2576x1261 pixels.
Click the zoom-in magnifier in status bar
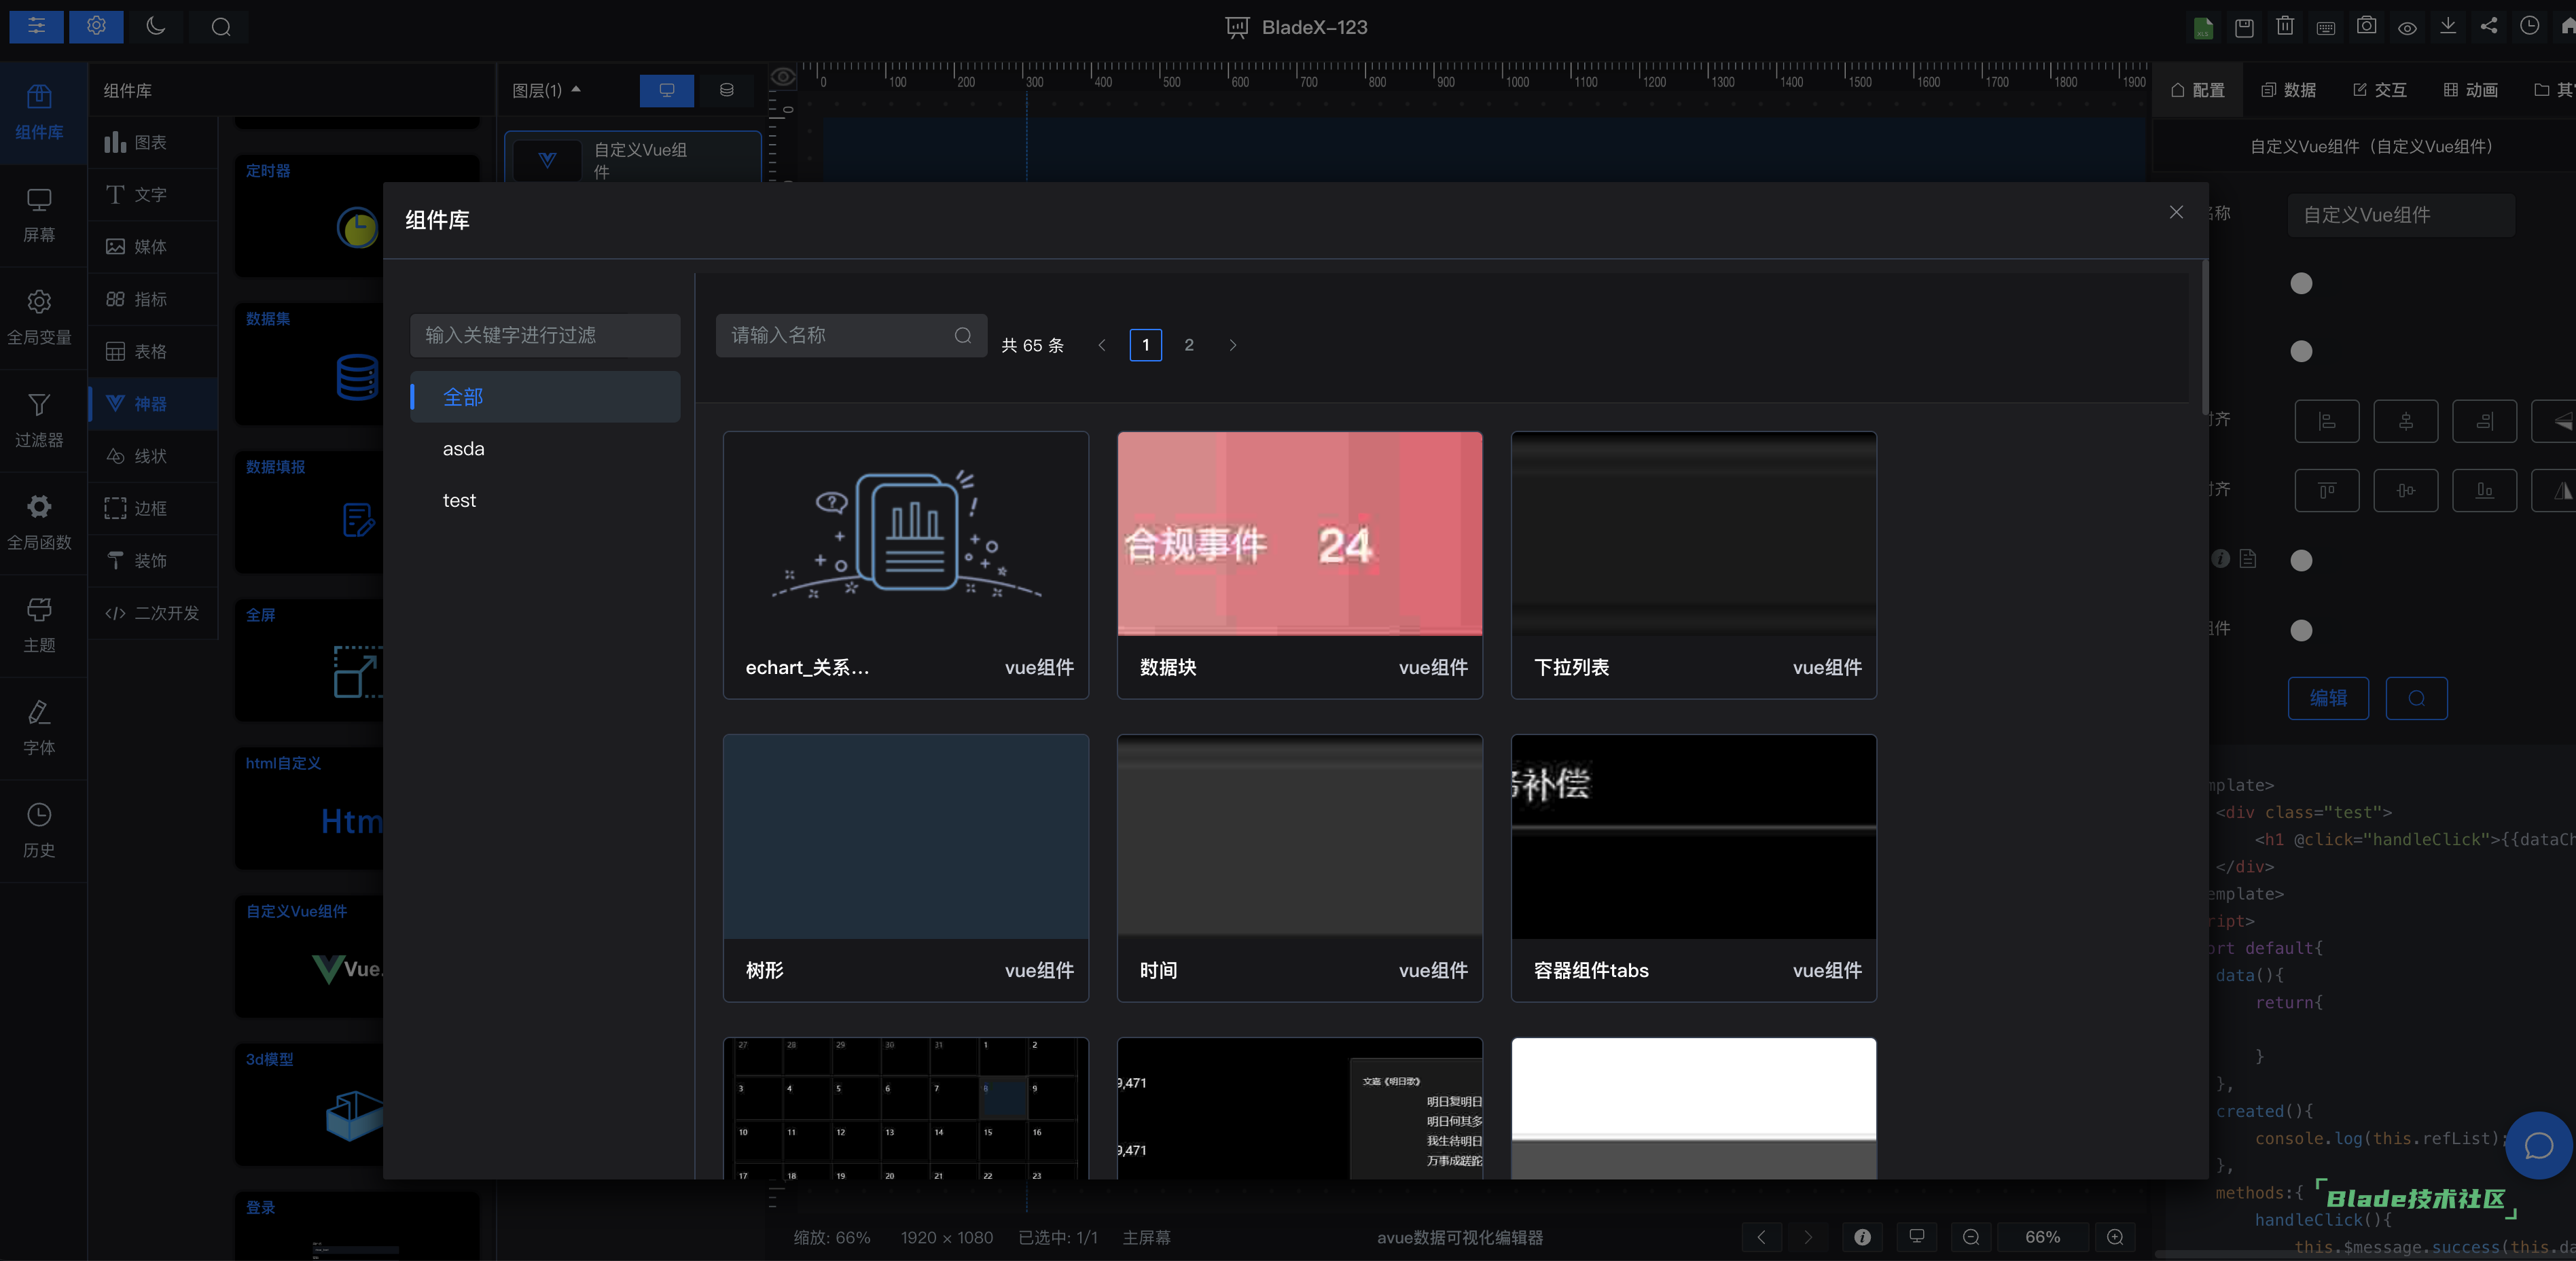point(2115,1237)
